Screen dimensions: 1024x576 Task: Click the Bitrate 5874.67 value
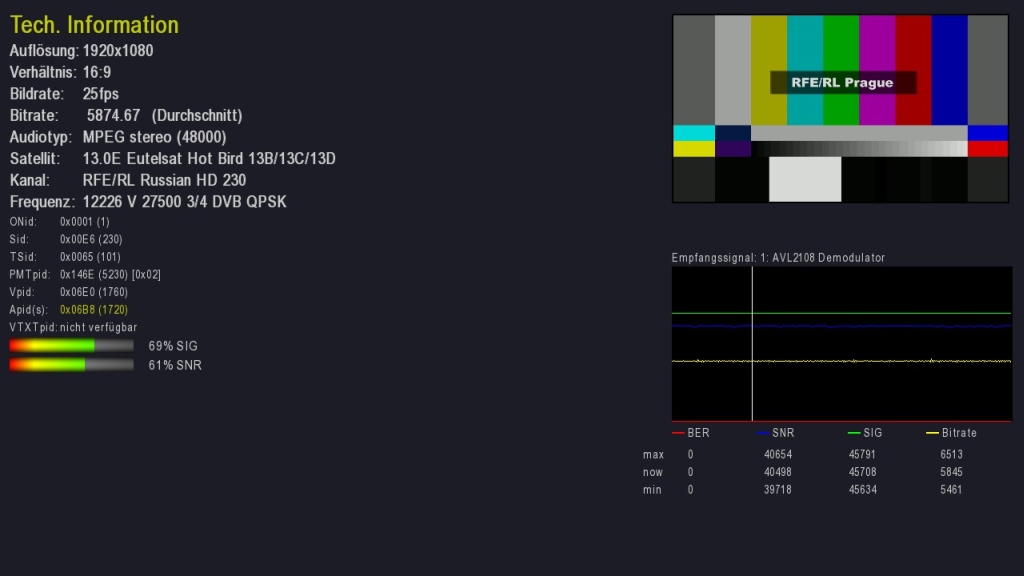tap(113, 115)
